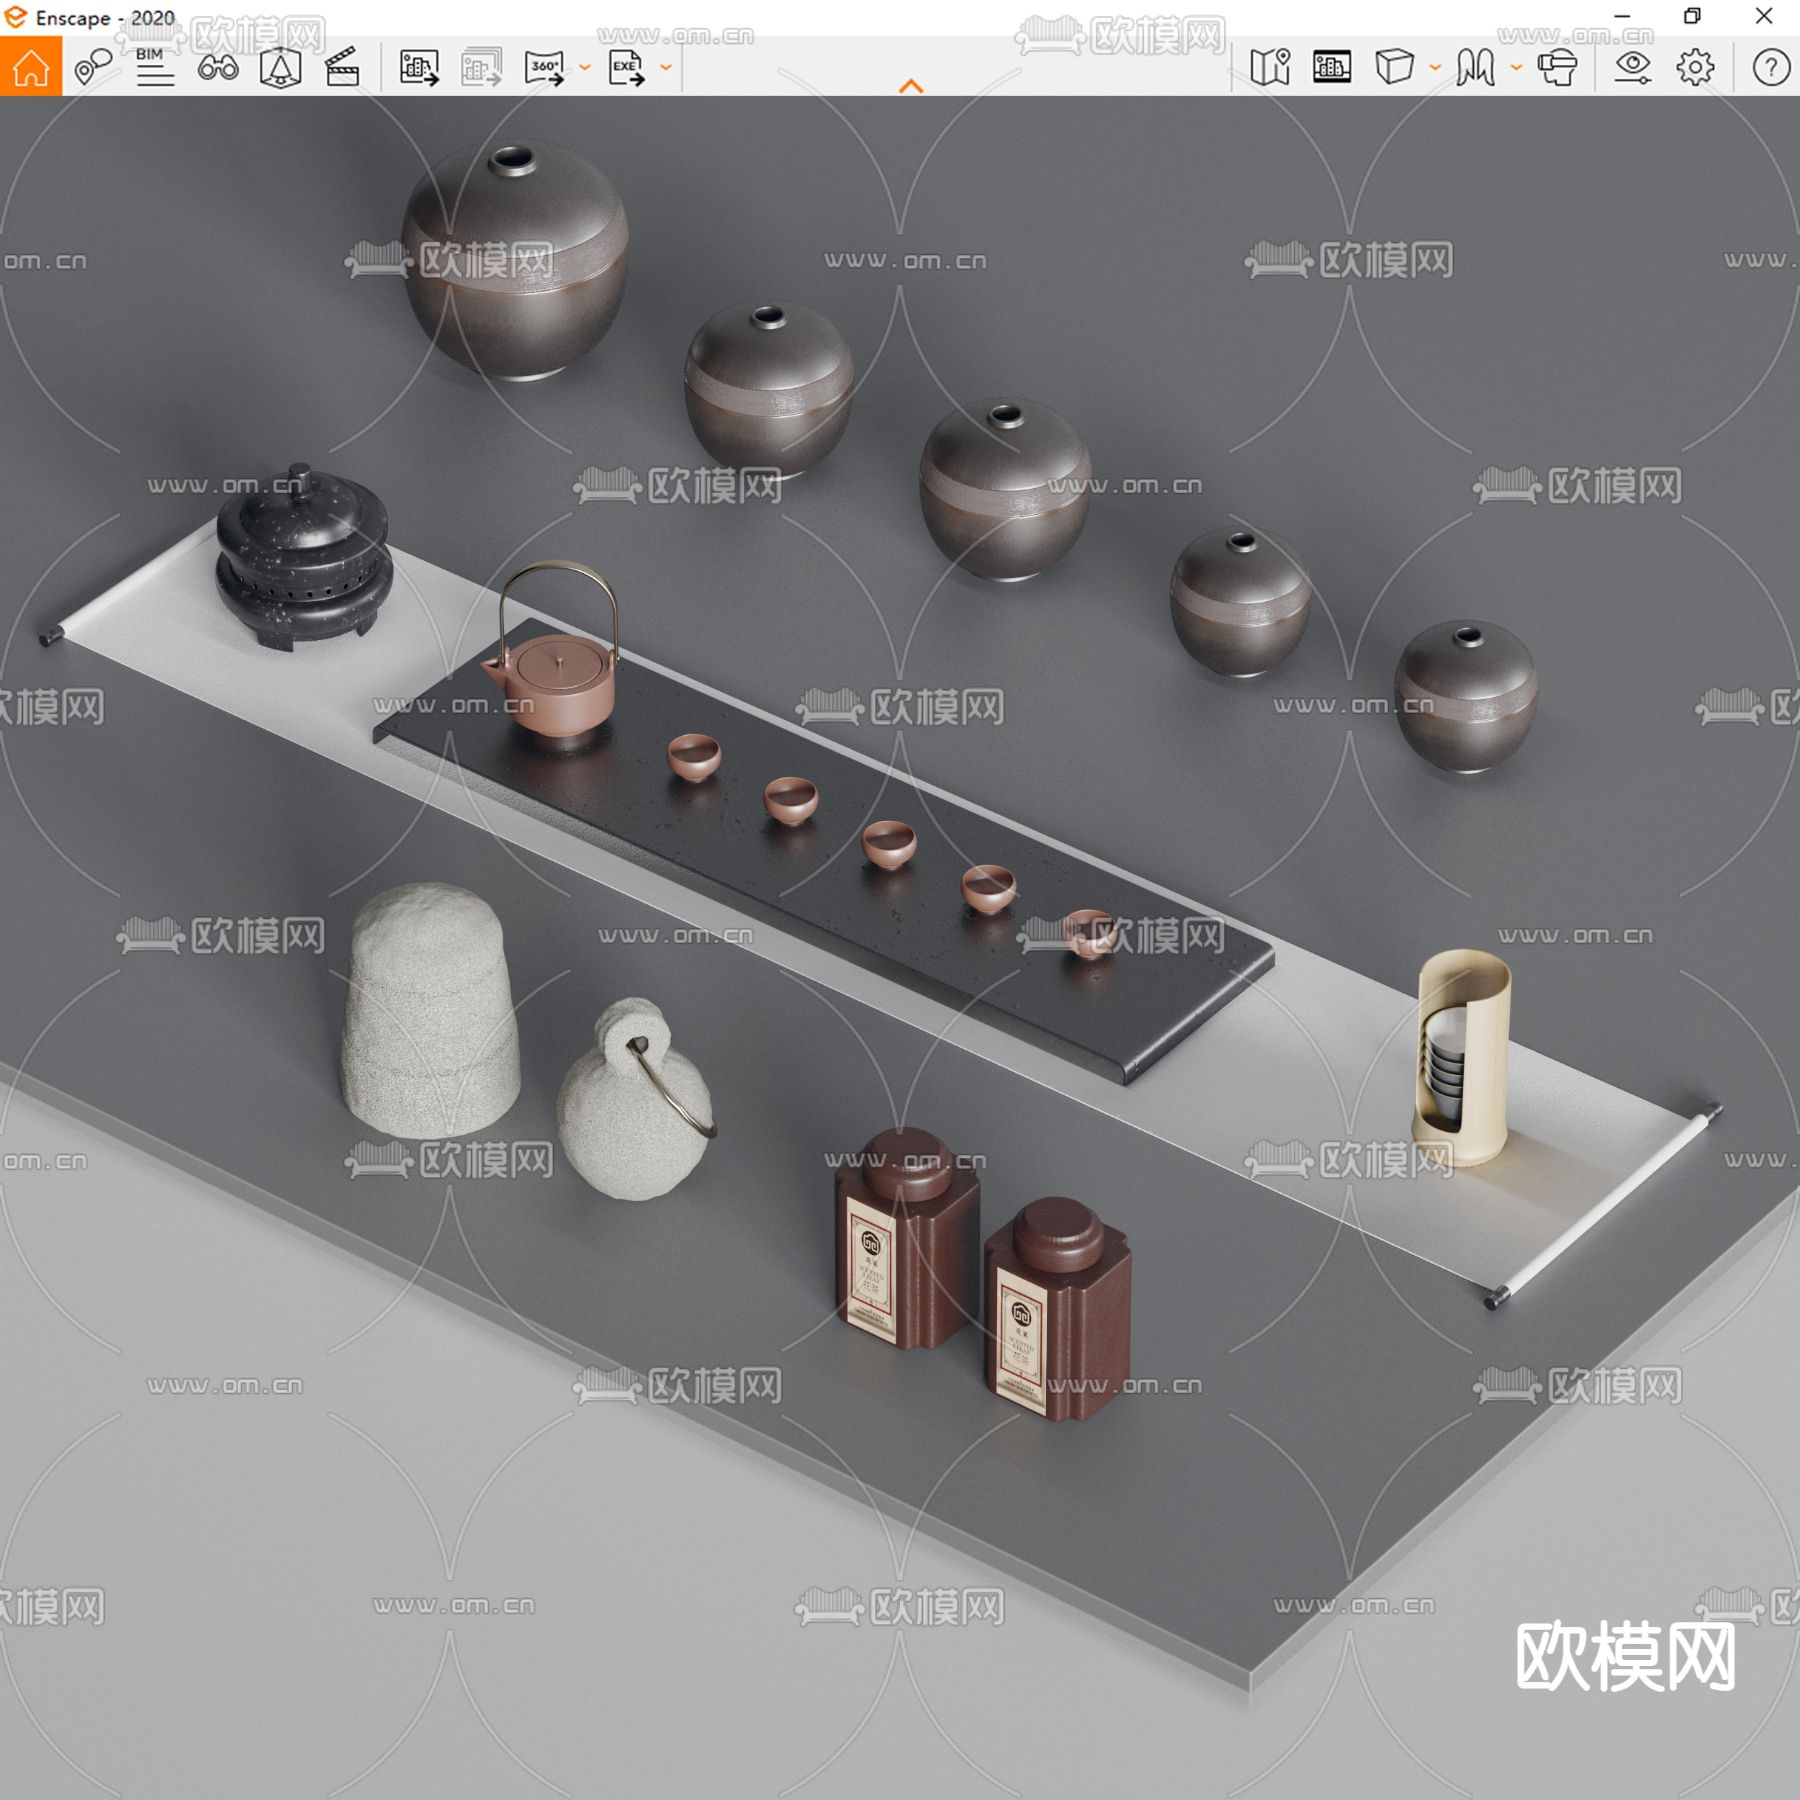Toggle walk or fly navigation mode
1800x1800 pixels.
pos(1475,68)
